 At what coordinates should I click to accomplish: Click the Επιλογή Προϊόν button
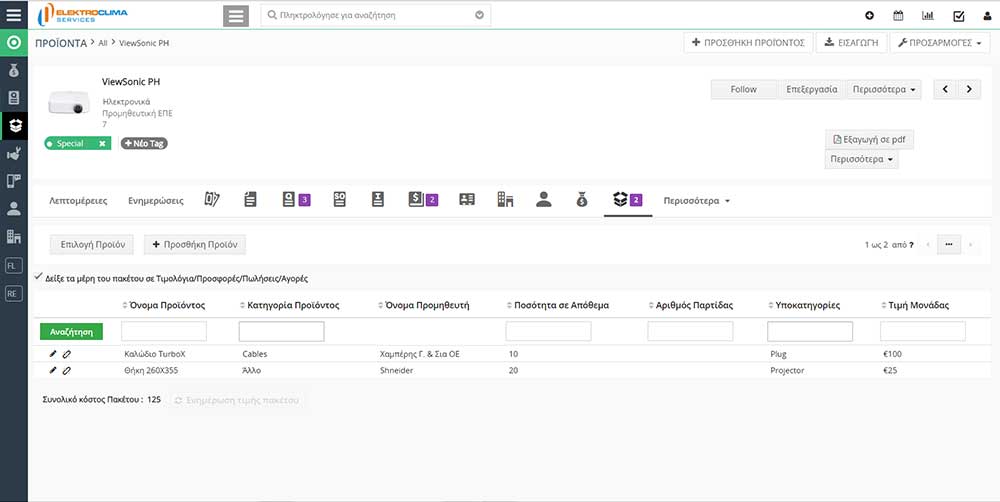92,244
